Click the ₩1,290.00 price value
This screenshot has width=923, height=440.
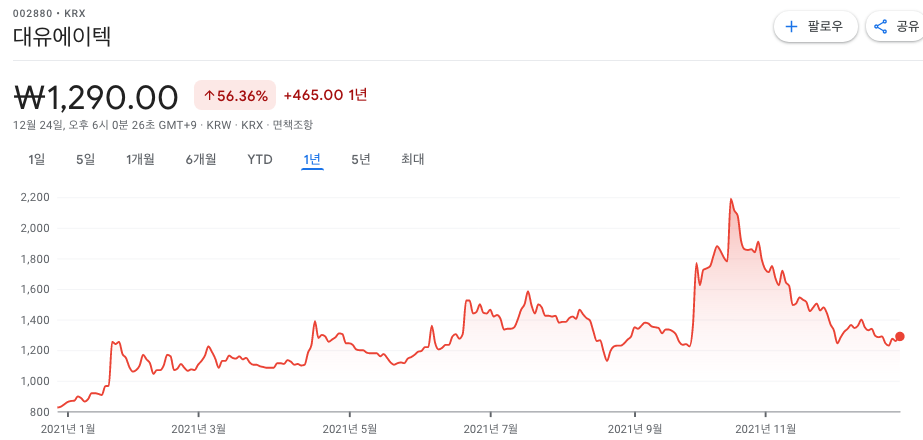(95, 97)
